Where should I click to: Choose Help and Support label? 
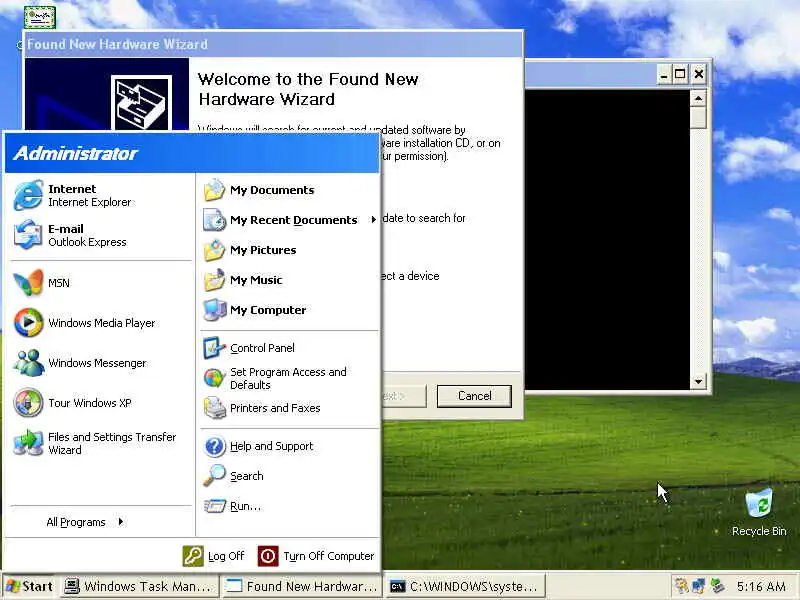(x=271, y=446)
